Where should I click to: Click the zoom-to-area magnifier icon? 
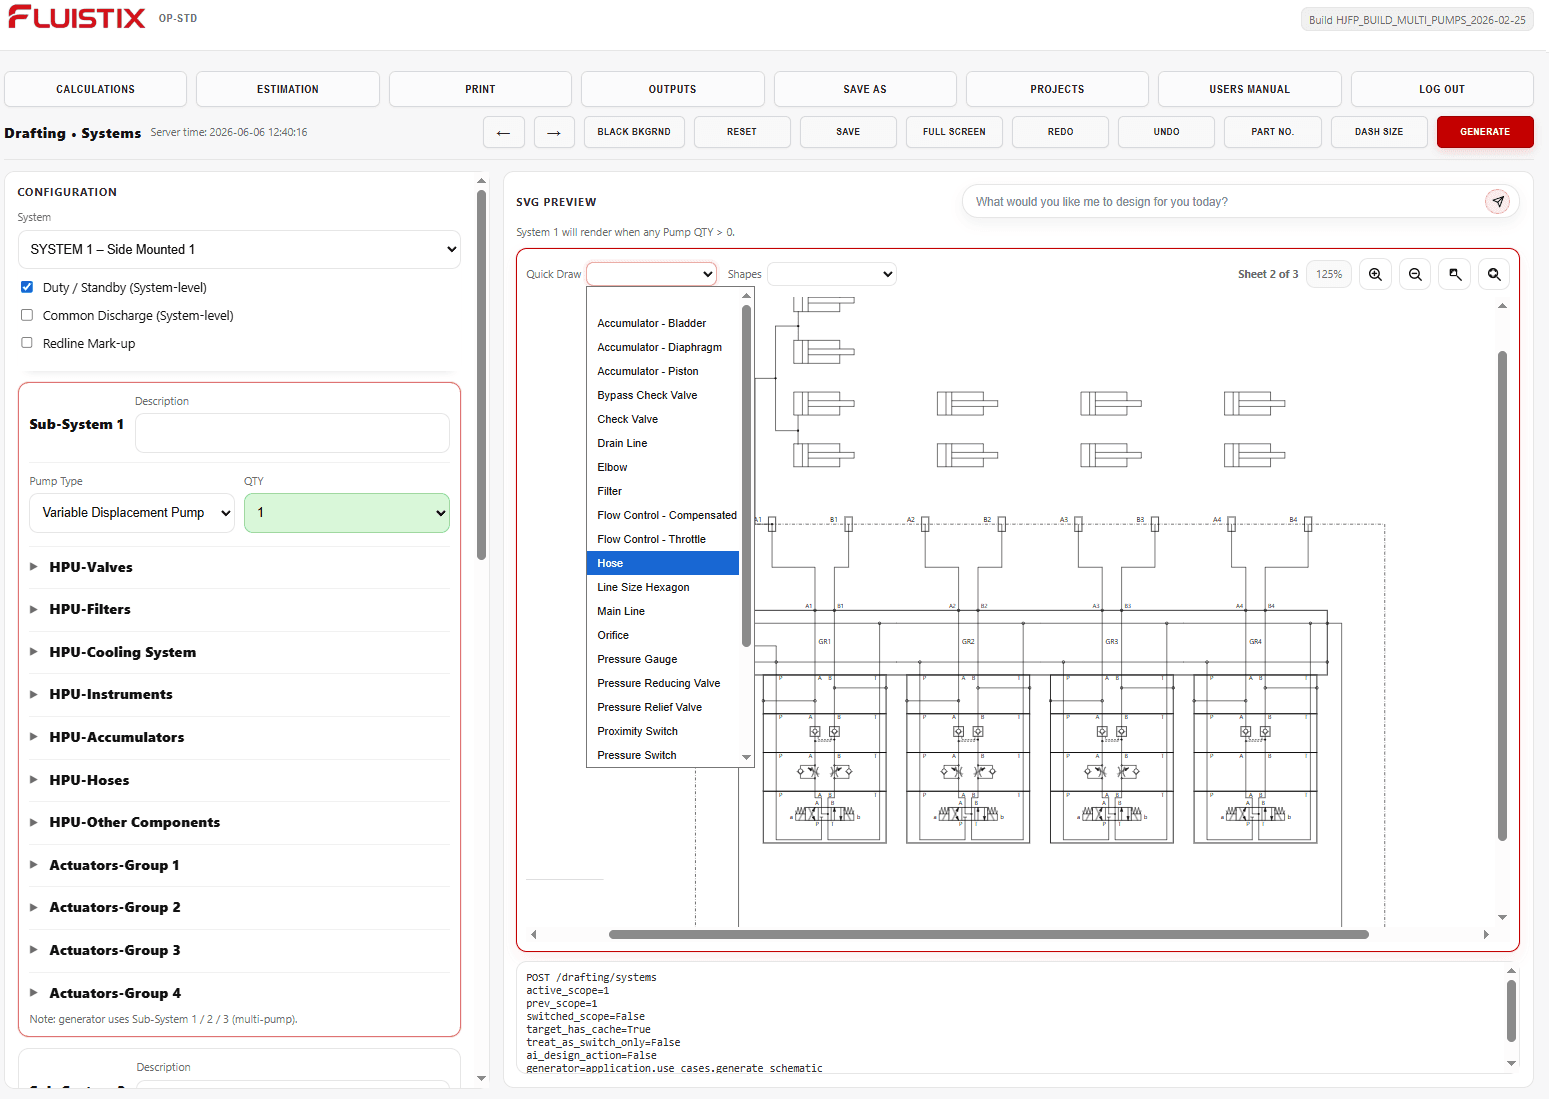[1455, 274]
